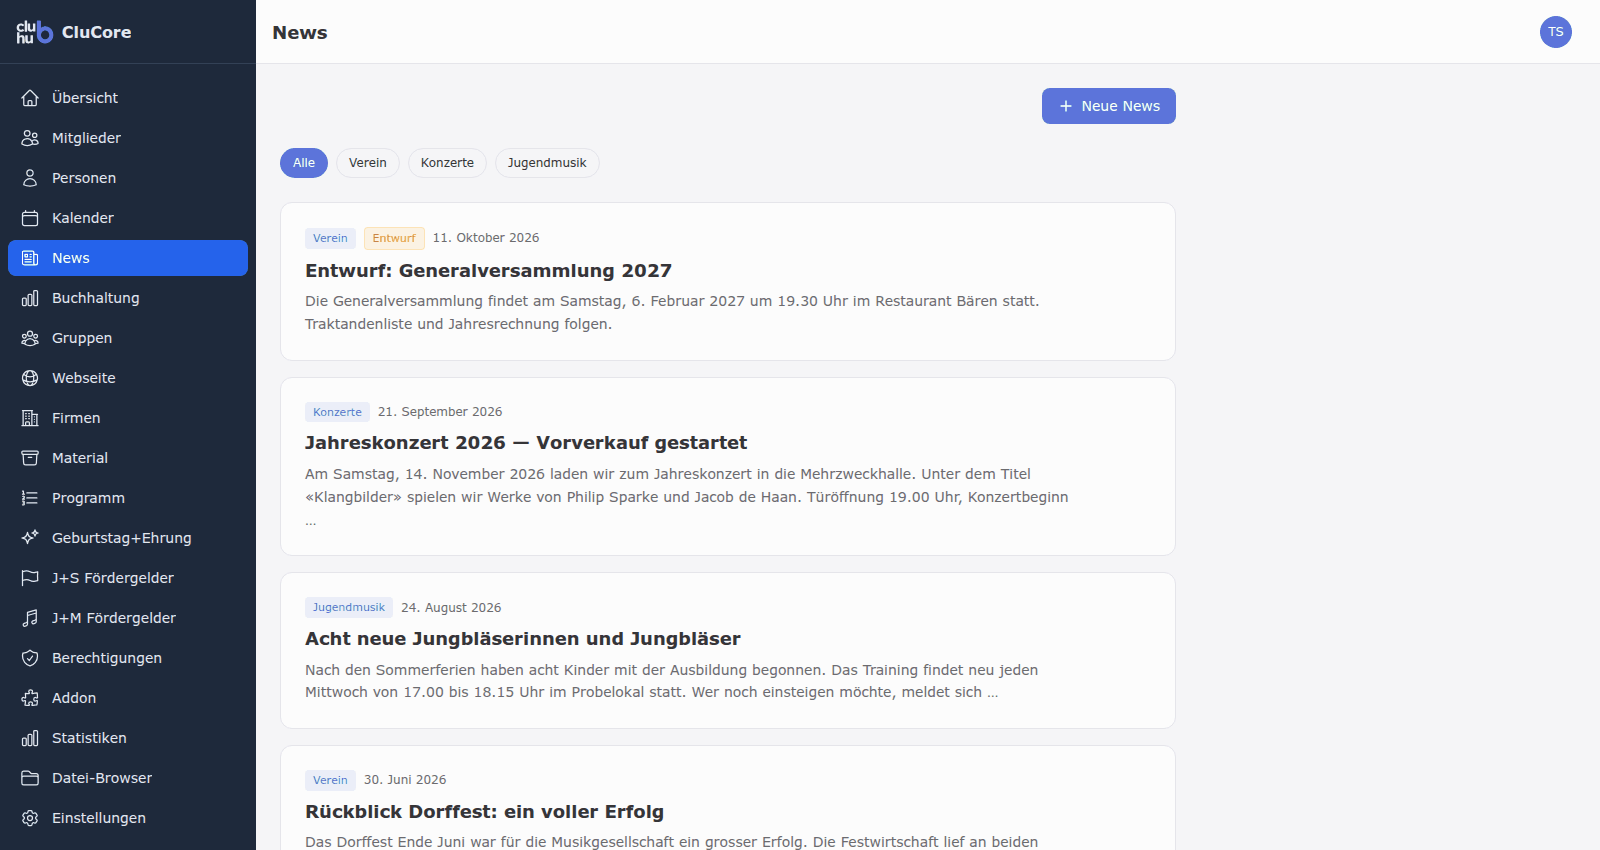The image size is (1600, 850).
Task: Click the group icon beside Gruppen
Action: [x=30, y=338]
